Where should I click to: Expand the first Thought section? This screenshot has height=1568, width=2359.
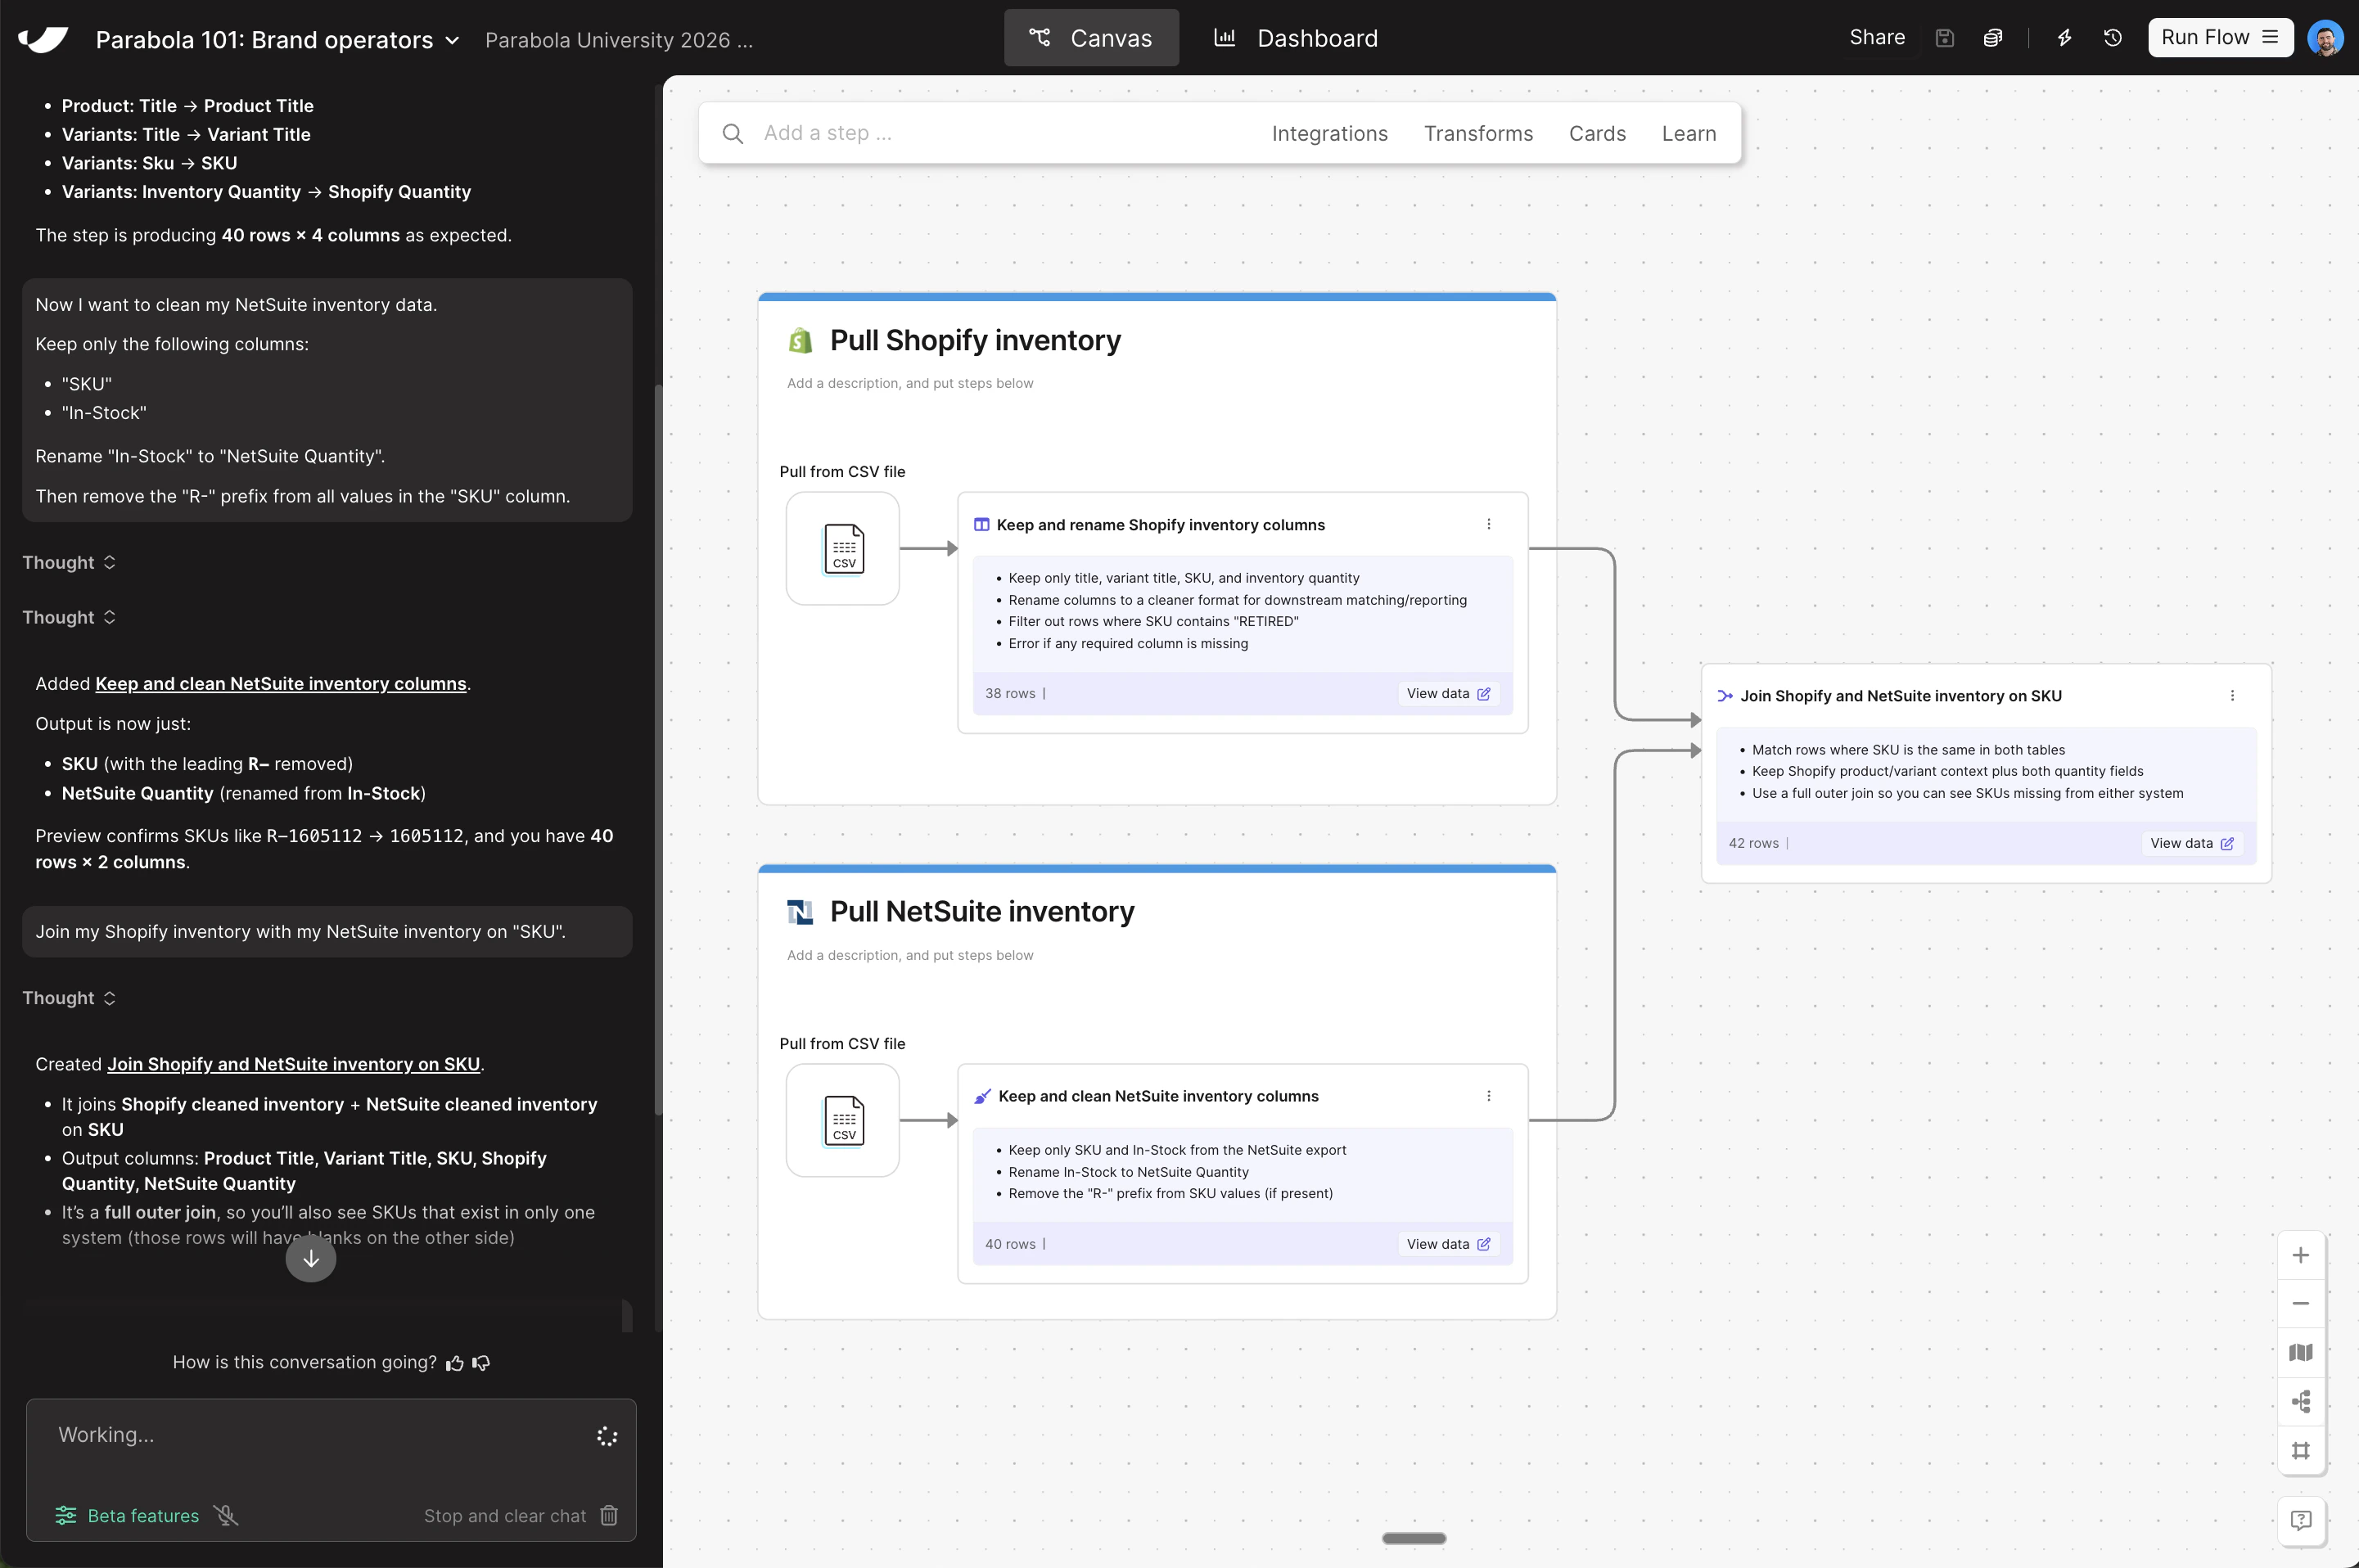click(69, 562)
